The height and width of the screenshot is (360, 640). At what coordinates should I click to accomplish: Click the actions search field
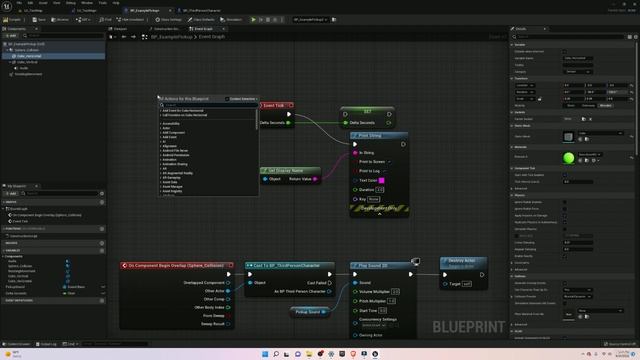(209, 105)
